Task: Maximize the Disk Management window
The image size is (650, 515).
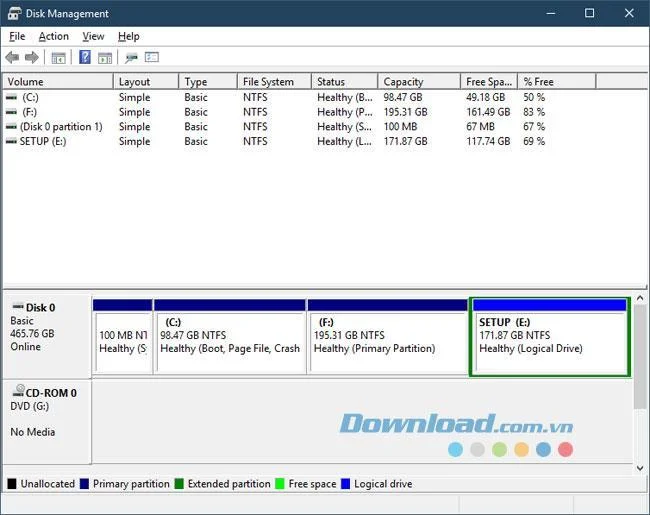Action: click(589, 13)
